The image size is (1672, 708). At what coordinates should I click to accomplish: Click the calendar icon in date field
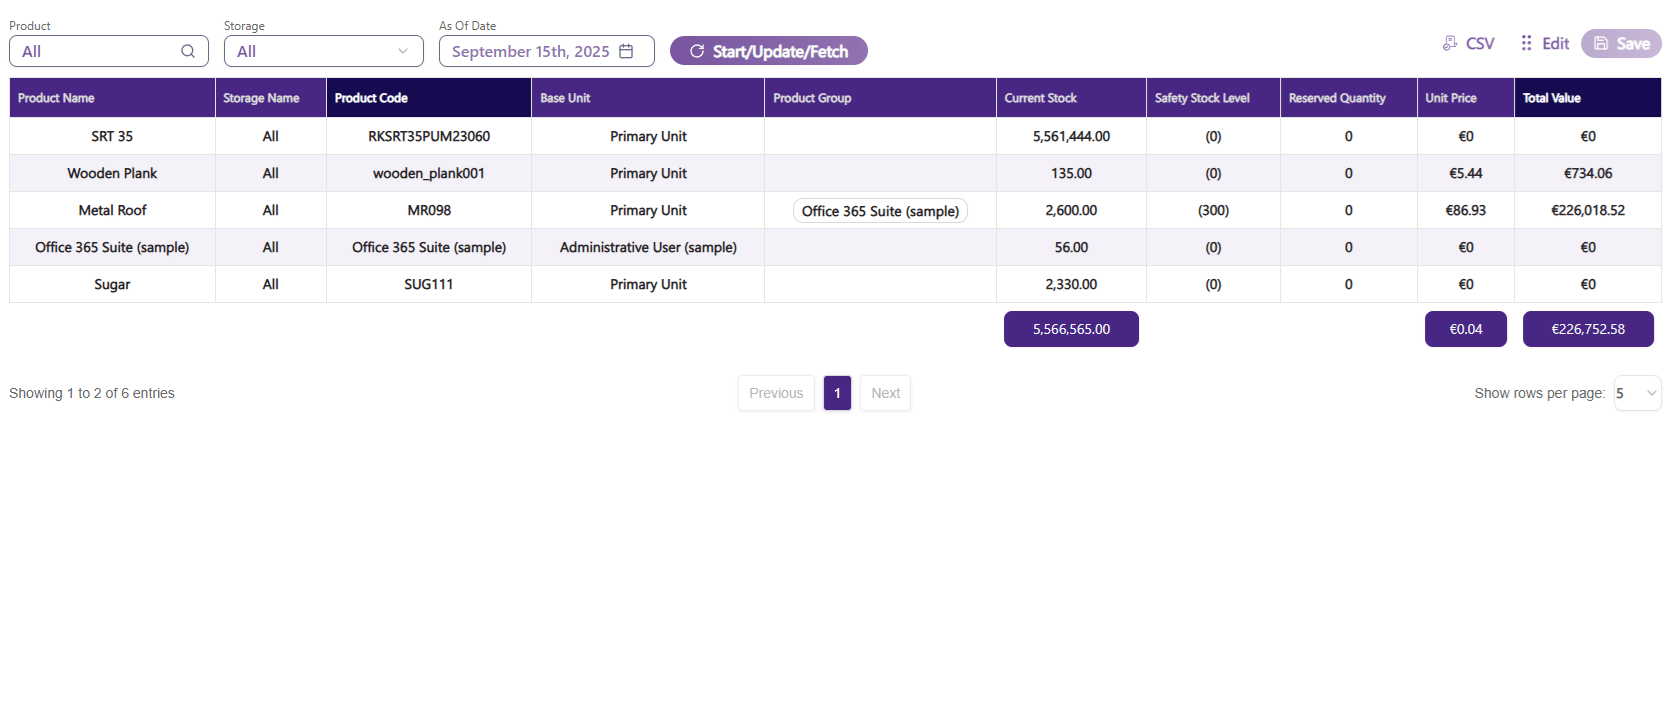coord(626,51)
